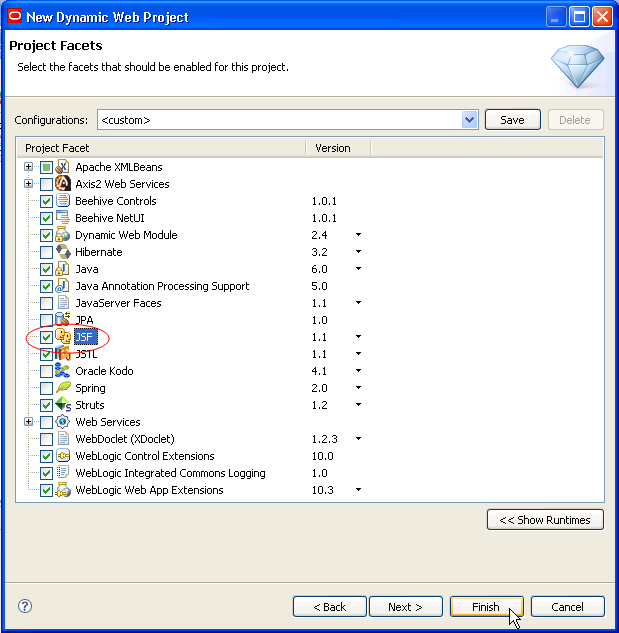619x633 pixels.
Task: Click the Project Facet column header
Action: tap(162, 148)
